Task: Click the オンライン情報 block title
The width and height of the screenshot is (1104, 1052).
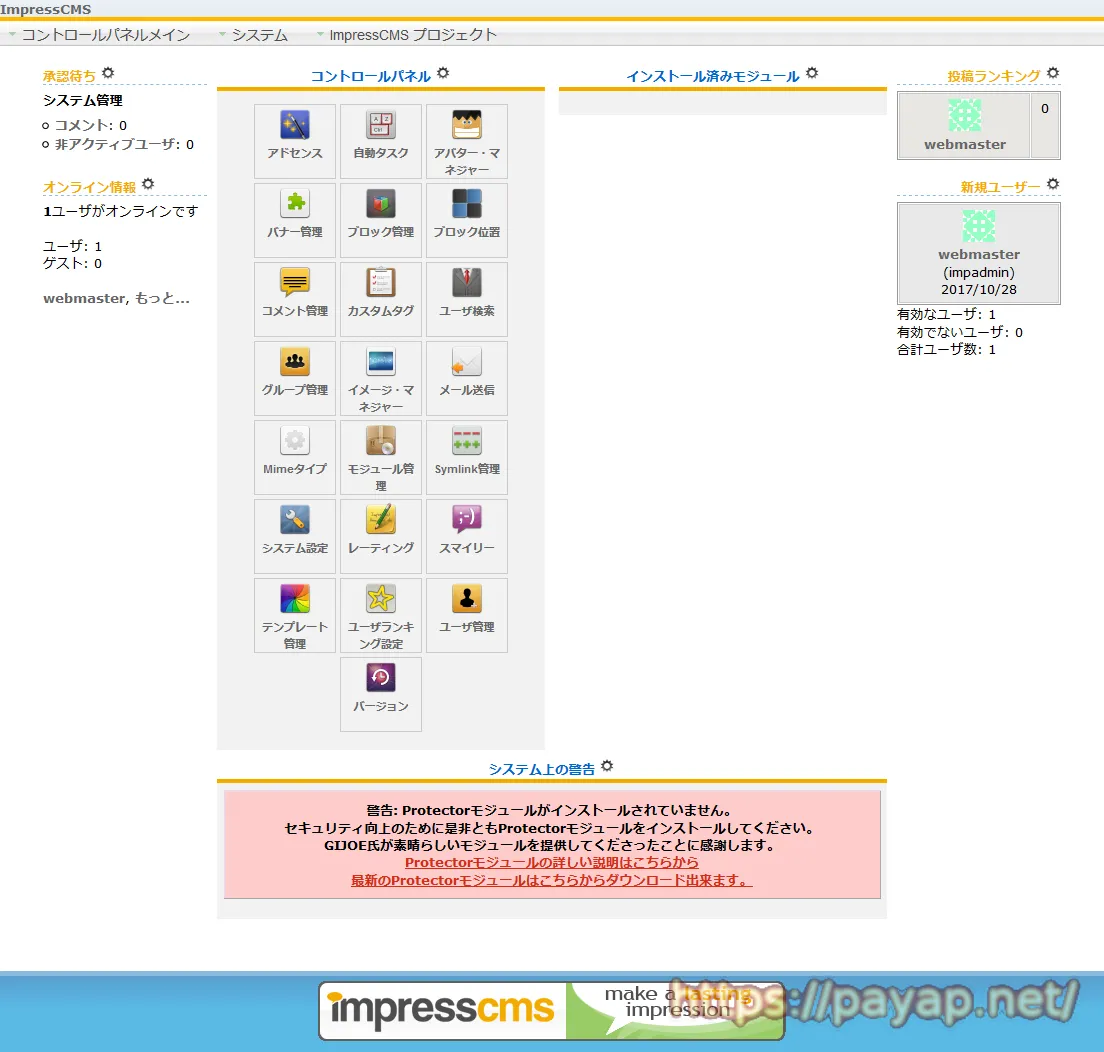Action: point(89,187)
